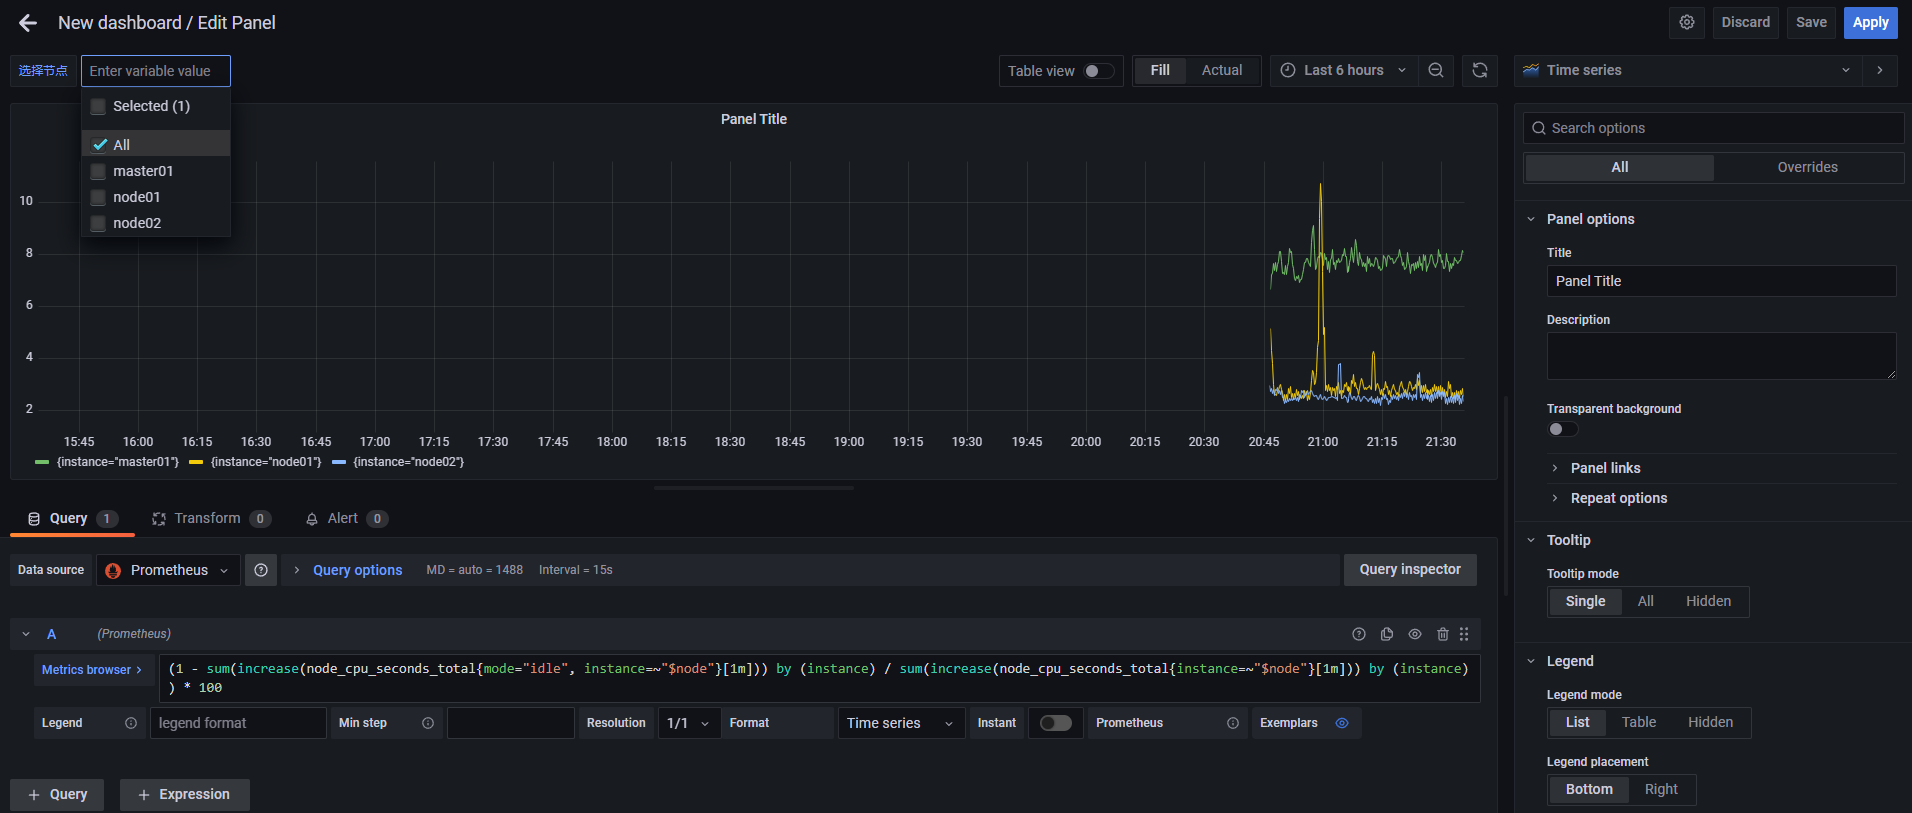Select the Overrides tab
This screenshot has width=1912, height=813.
click(1807, 167)
